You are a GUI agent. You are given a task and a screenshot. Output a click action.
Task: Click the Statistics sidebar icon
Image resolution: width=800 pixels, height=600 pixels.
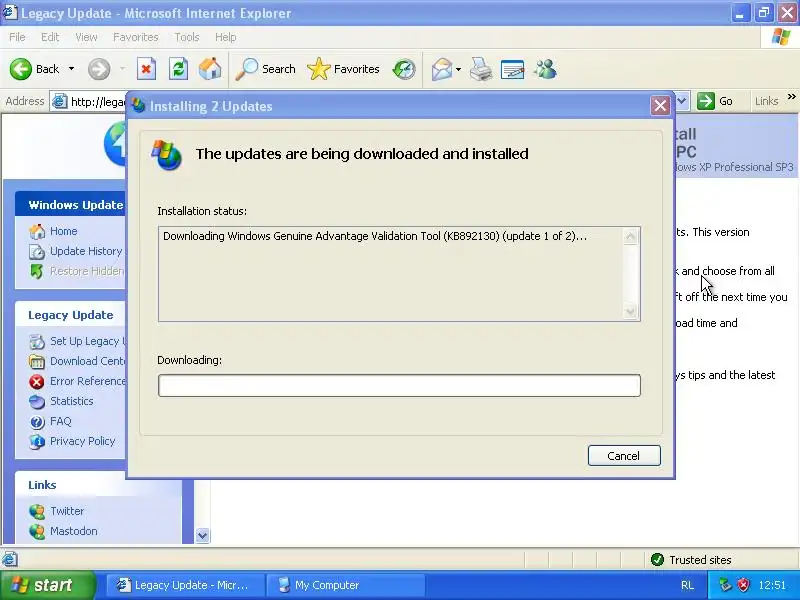click(x=37, y=402)
